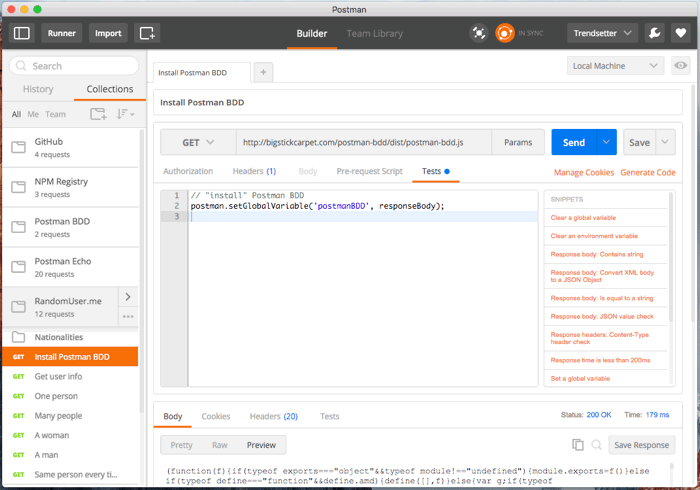Select the 'A woman' request
Viewport: 700px width, 490px height.
click(71, 435)
